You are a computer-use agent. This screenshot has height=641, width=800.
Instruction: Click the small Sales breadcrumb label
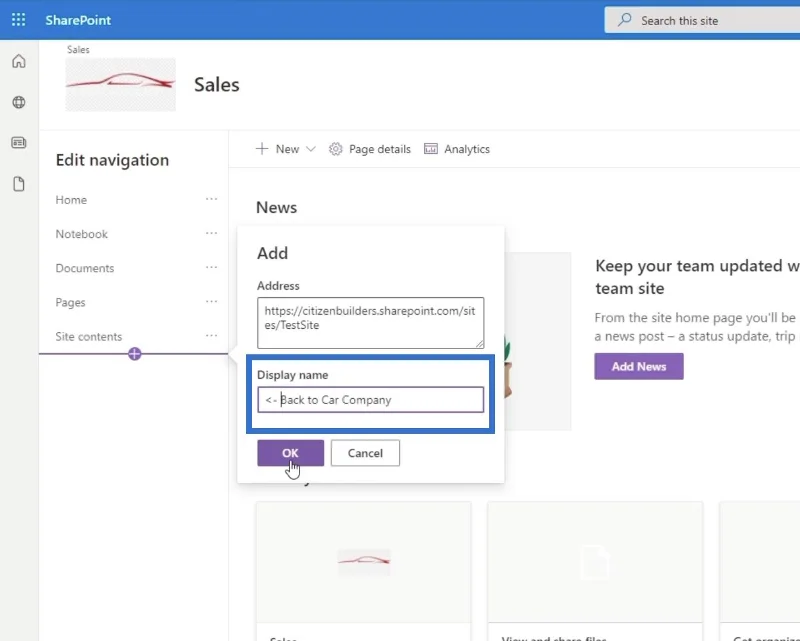(x=78, y=50)
